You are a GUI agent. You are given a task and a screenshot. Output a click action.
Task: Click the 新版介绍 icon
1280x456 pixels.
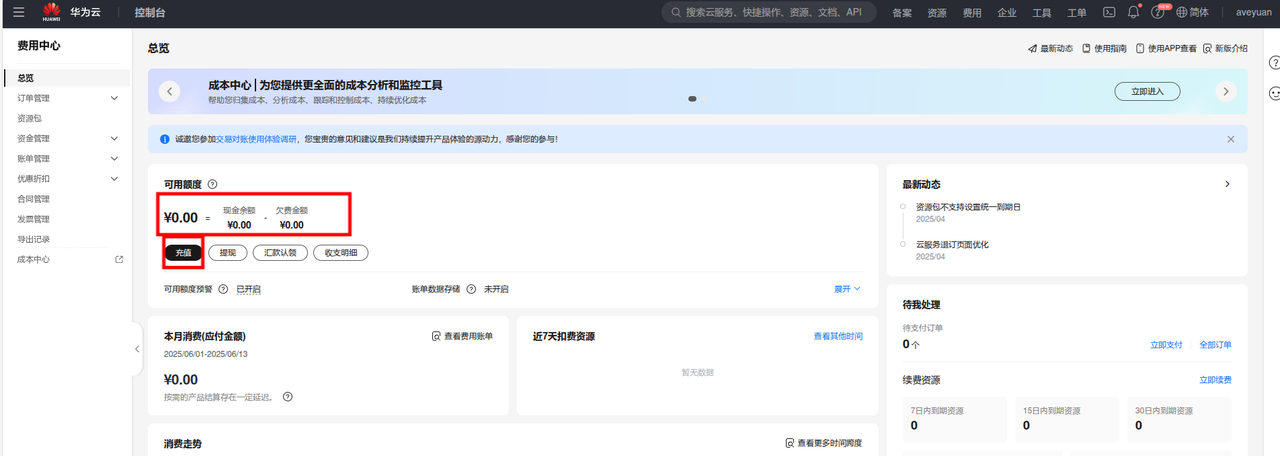(1208, 48)
